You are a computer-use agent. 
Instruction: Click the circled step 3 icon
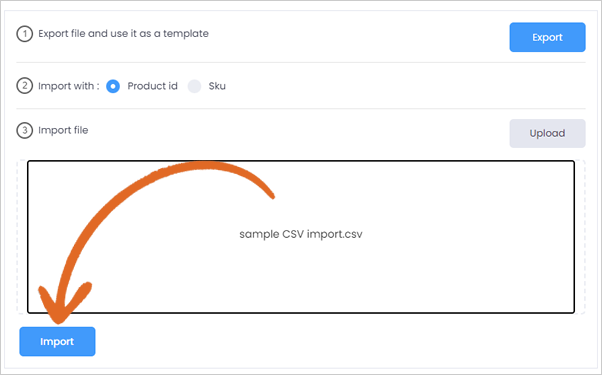pyautogui.click(x=24, y=131)
